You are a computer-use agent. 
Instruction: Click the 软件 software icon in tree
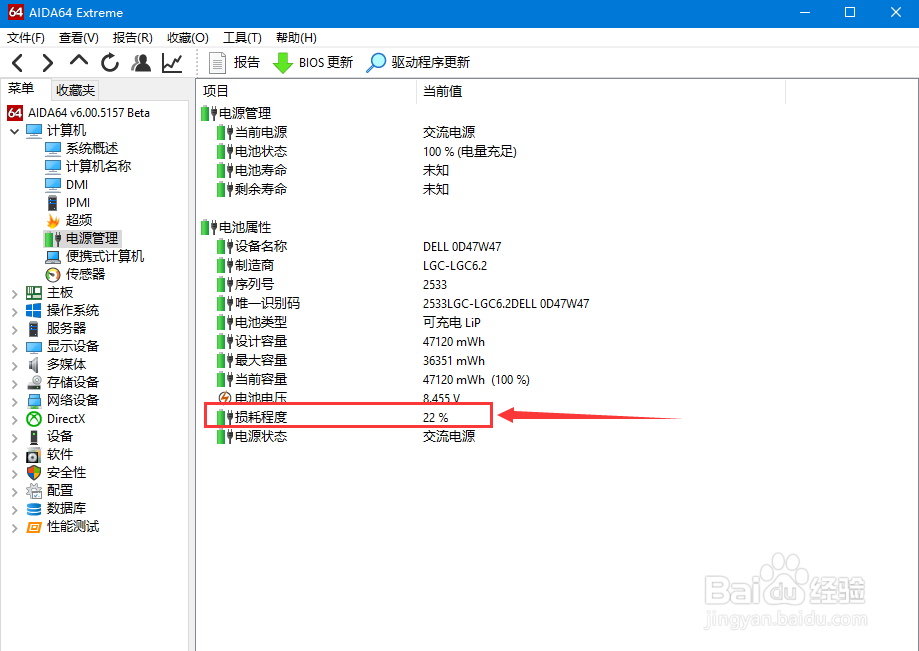point(34,455)
